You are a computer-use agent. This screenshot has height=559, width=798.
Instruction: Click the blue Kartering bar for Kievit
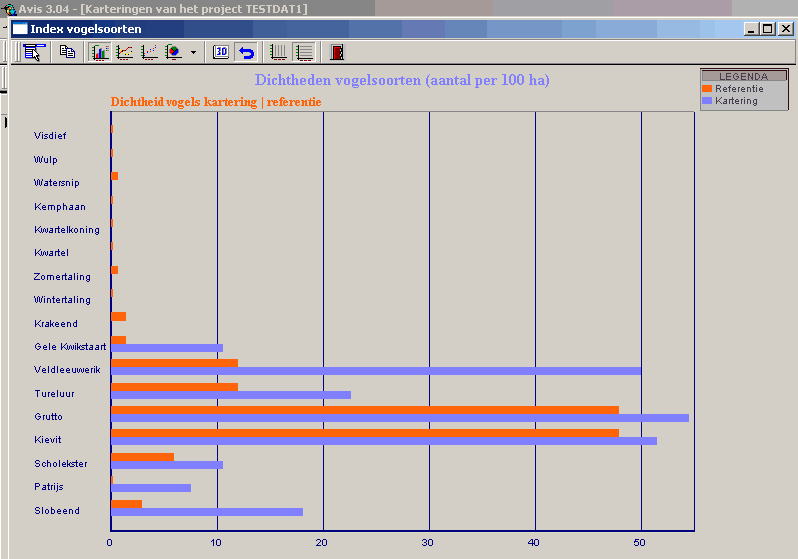point(384,441)
